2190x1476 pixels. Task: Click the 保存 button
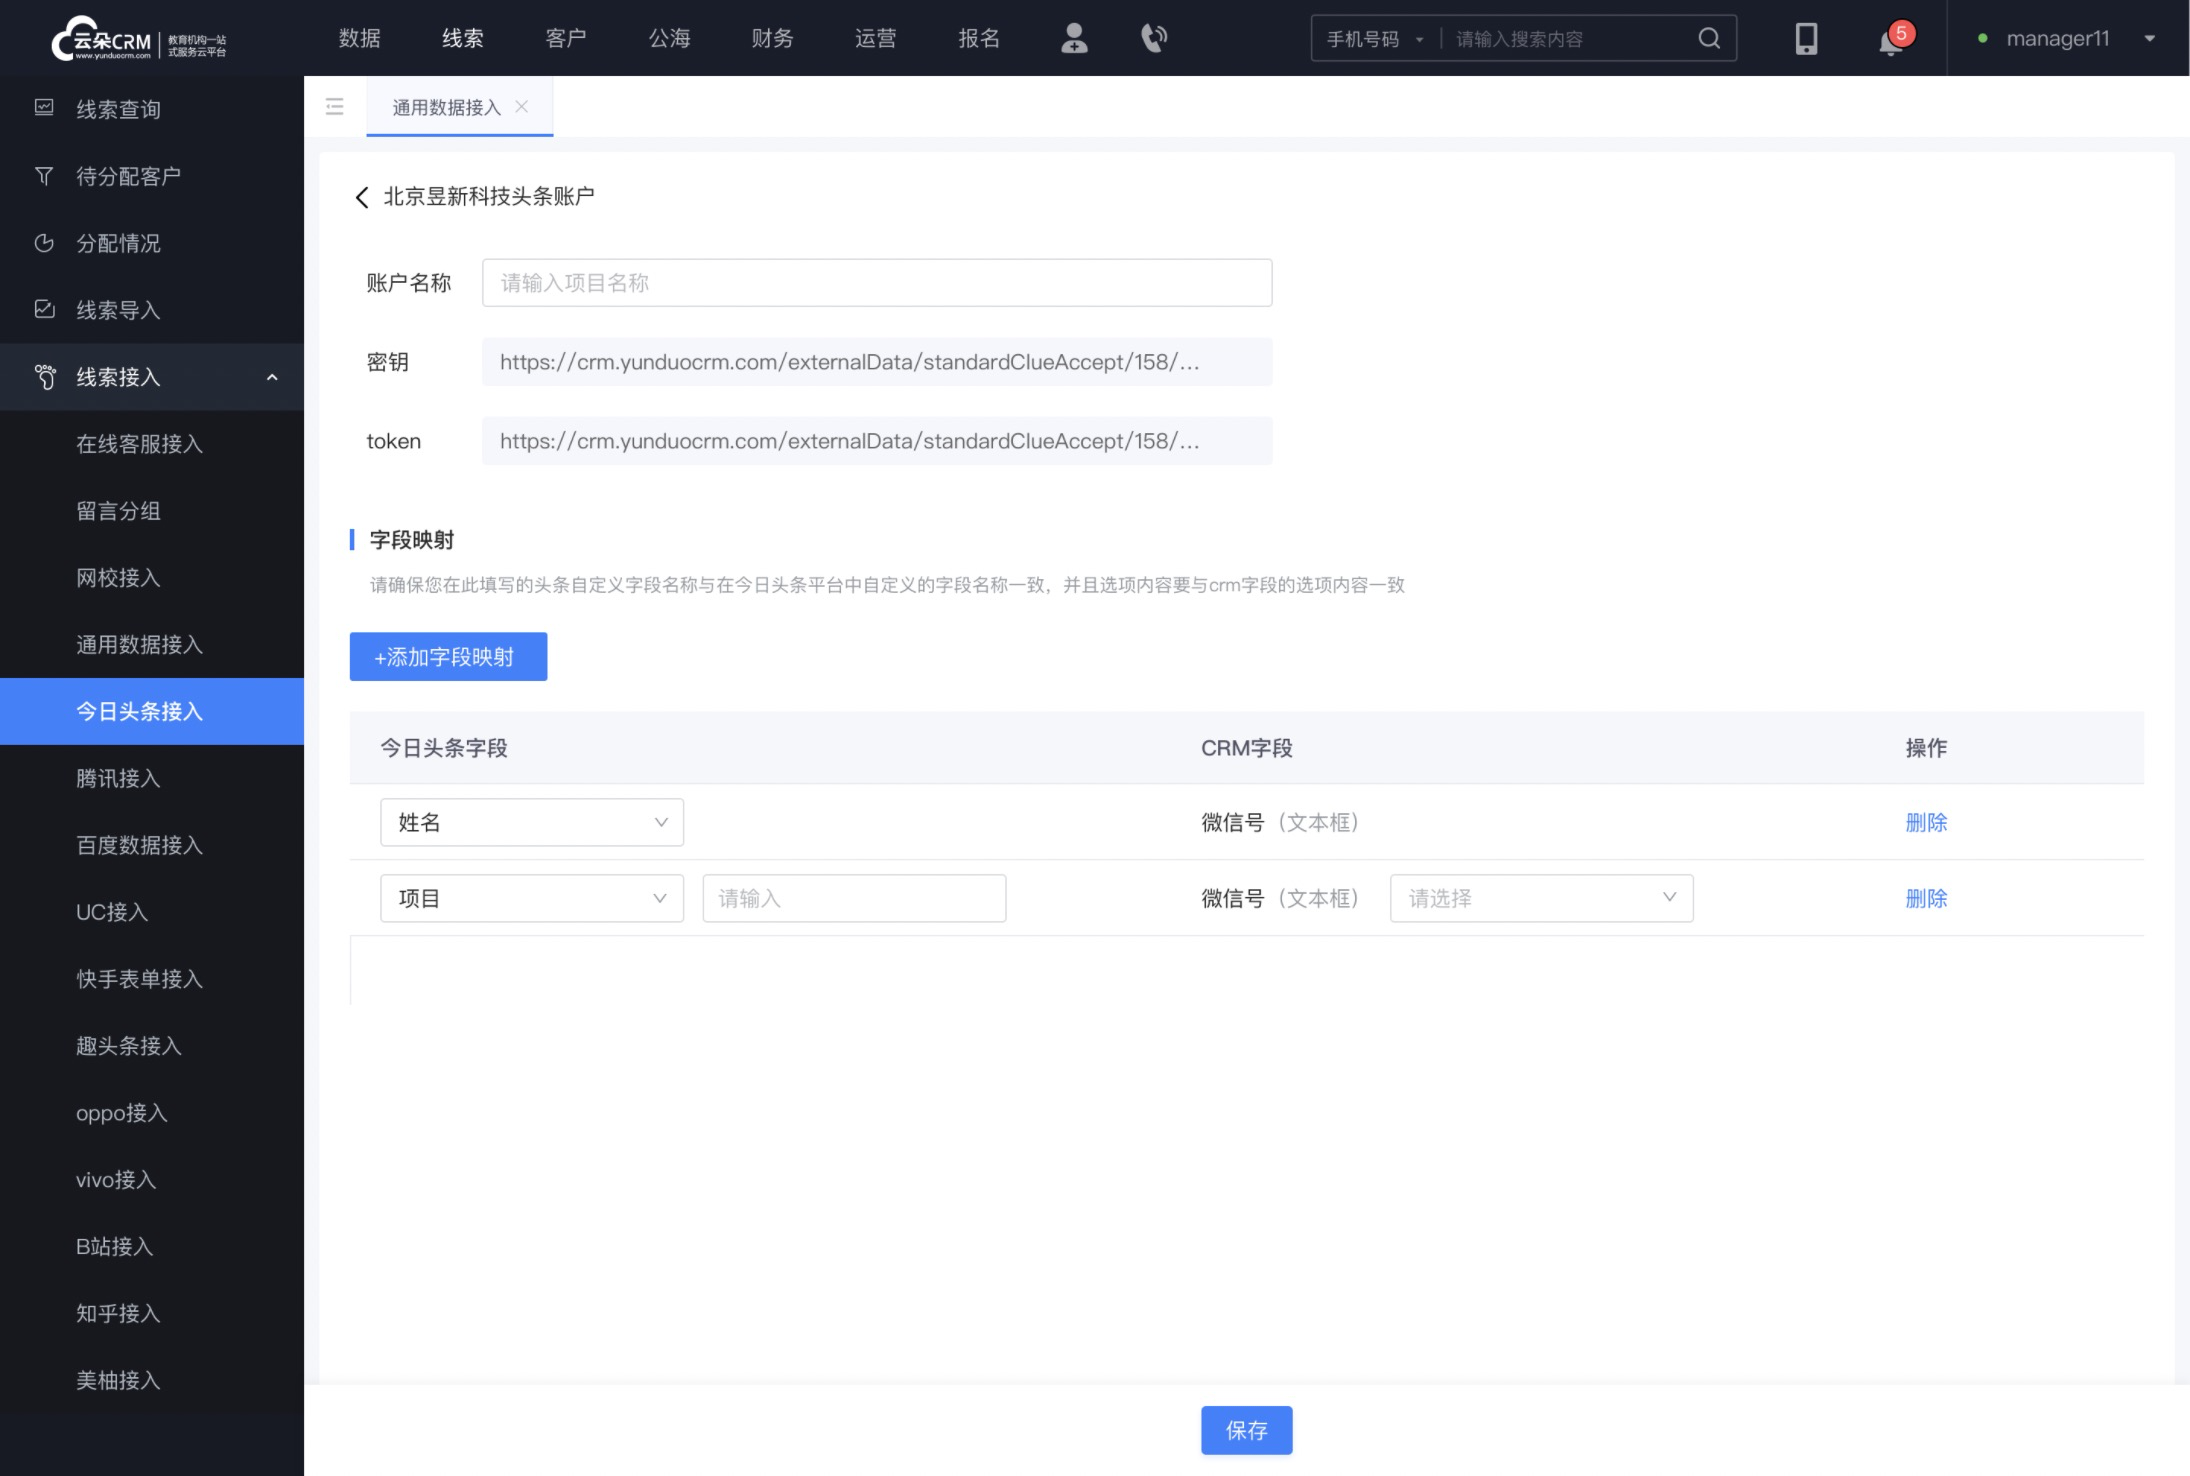1246,1430
